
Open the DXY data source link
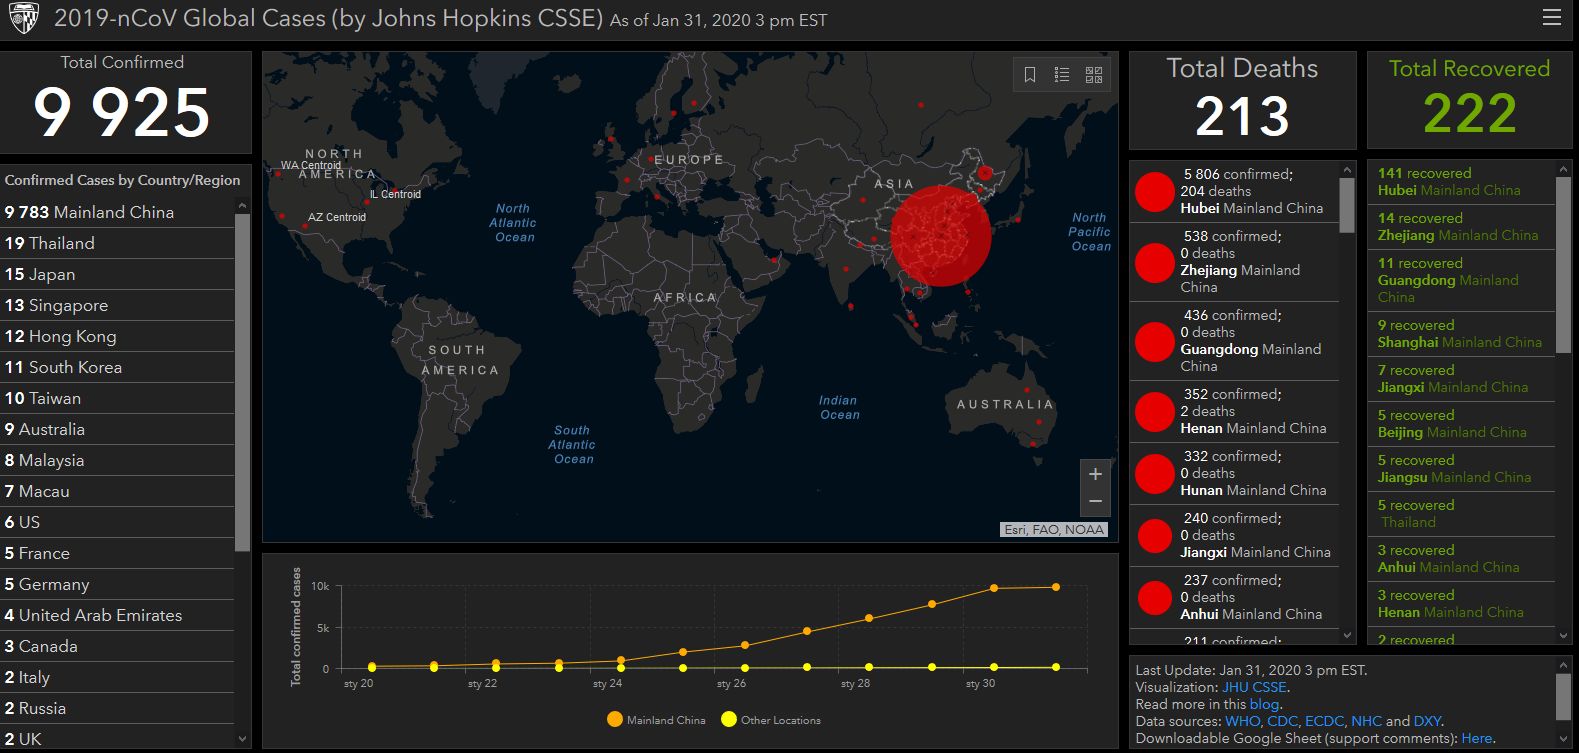pyautogui.click(x=1427, y=721)
